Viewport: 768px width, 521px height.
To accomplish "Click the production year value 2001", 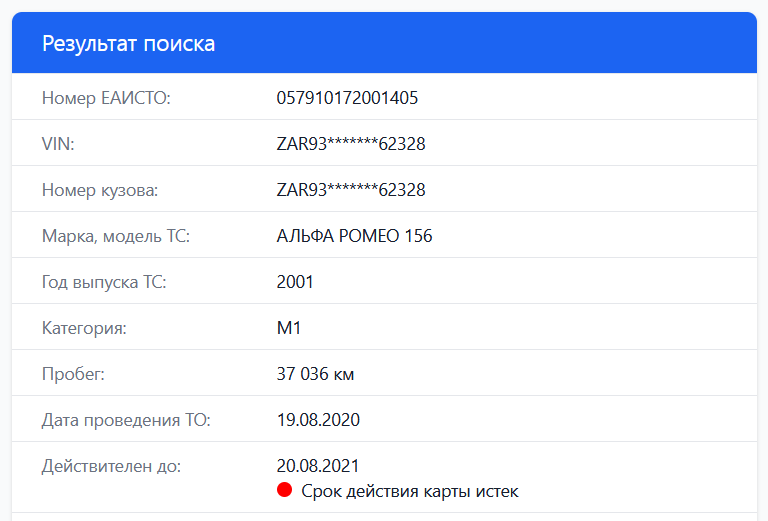I will point(295,282).
